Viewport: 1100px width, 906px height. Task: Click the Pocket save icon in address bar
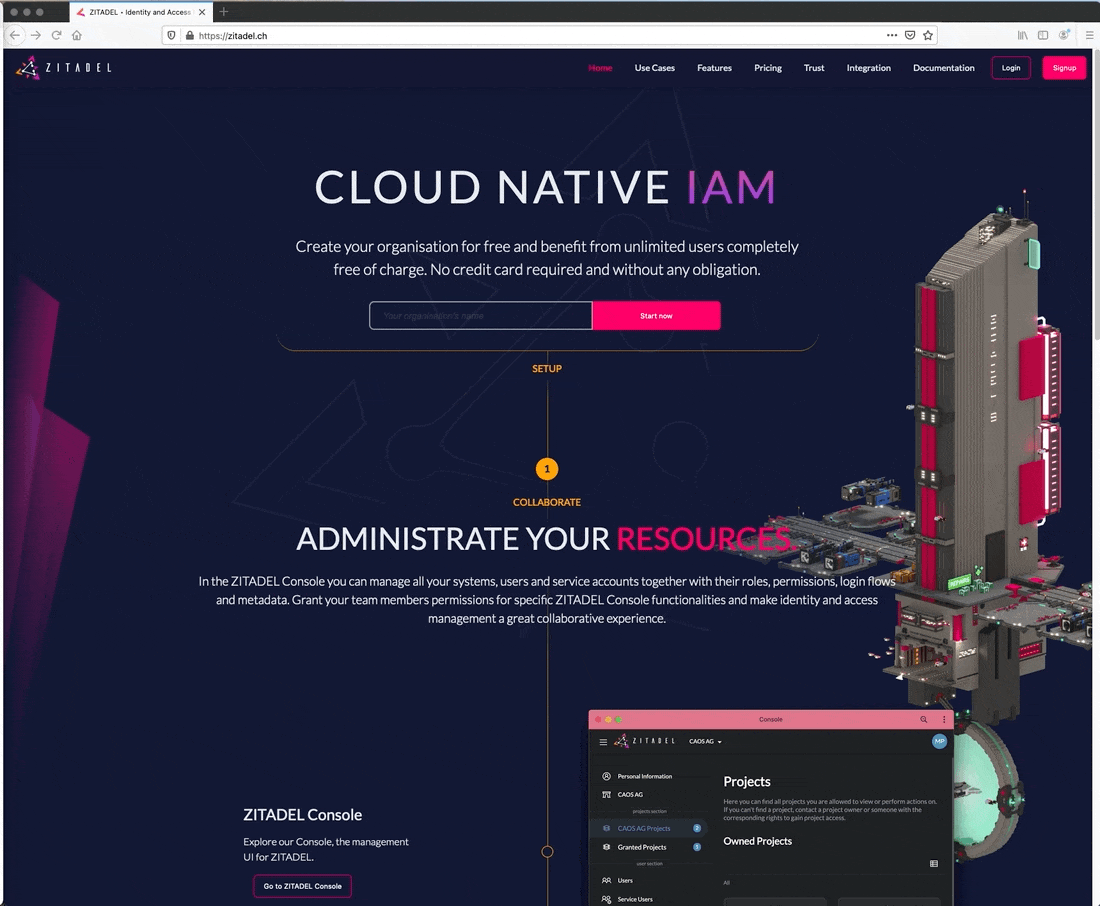tap(910, 35)
